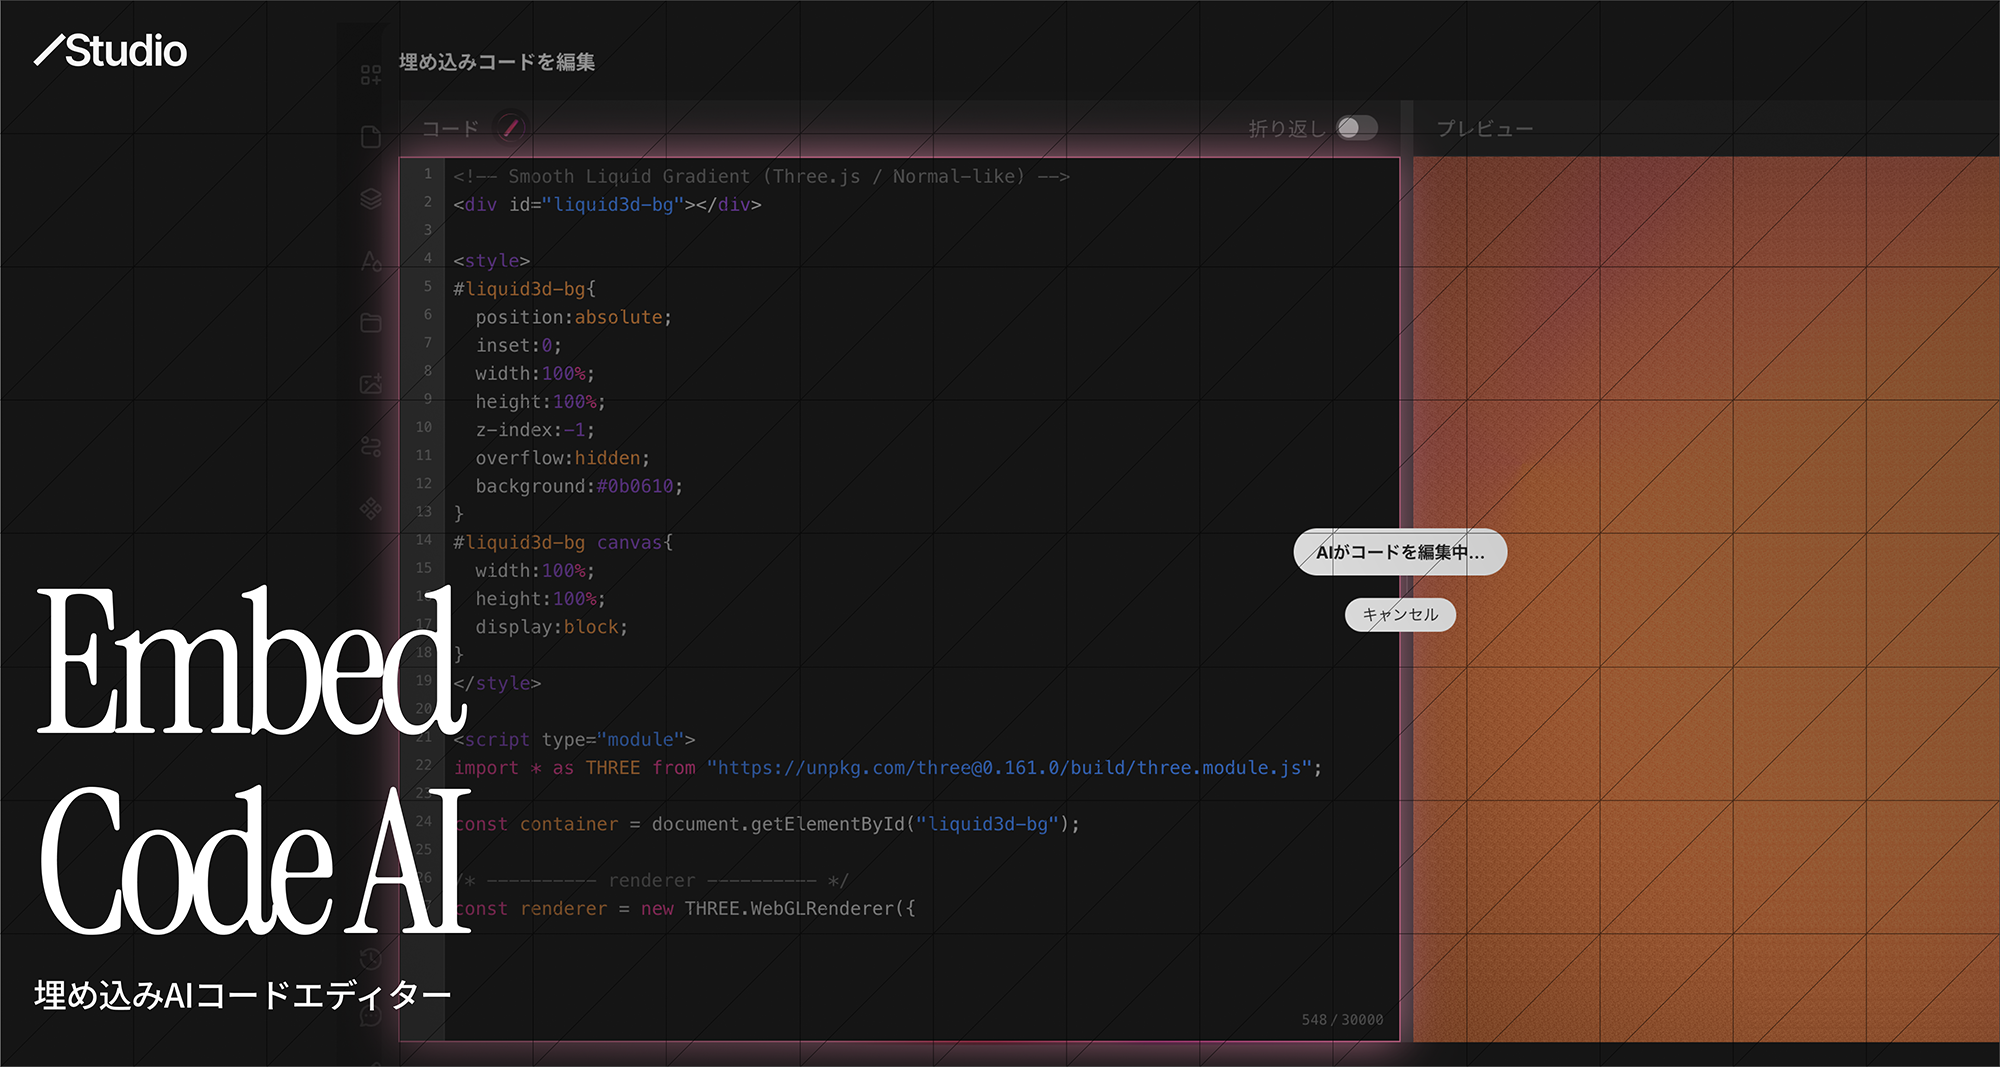Click the 埋め込みコードを編集 heading
2000x1067 pixels.
click(x=497, y=62)
